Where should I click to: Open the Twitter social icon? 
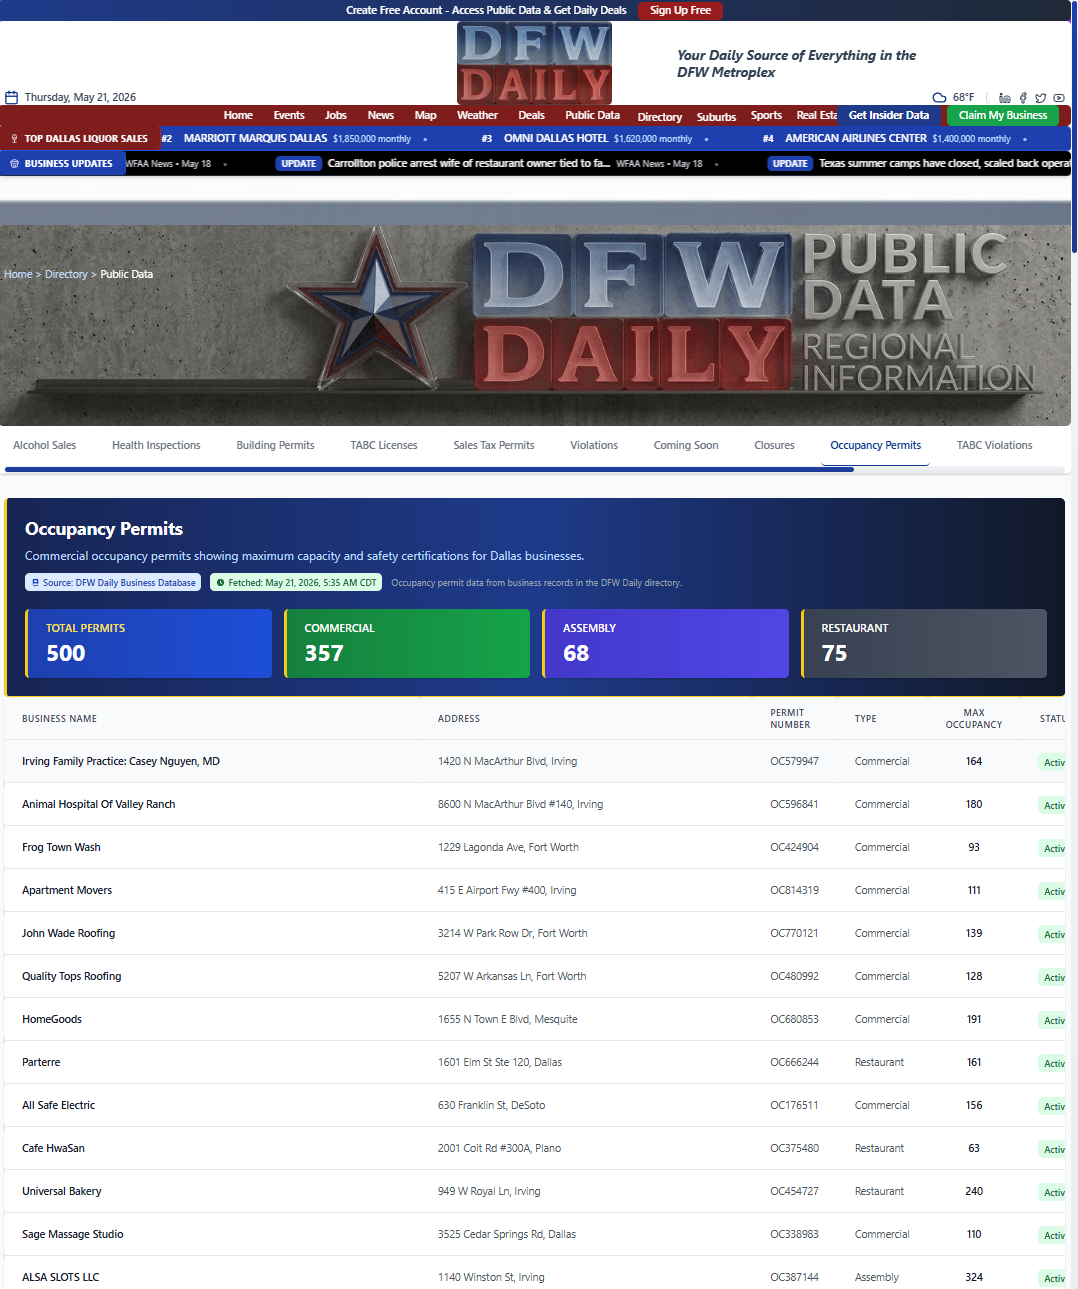pyautogui.click(x=1041, y=98)
